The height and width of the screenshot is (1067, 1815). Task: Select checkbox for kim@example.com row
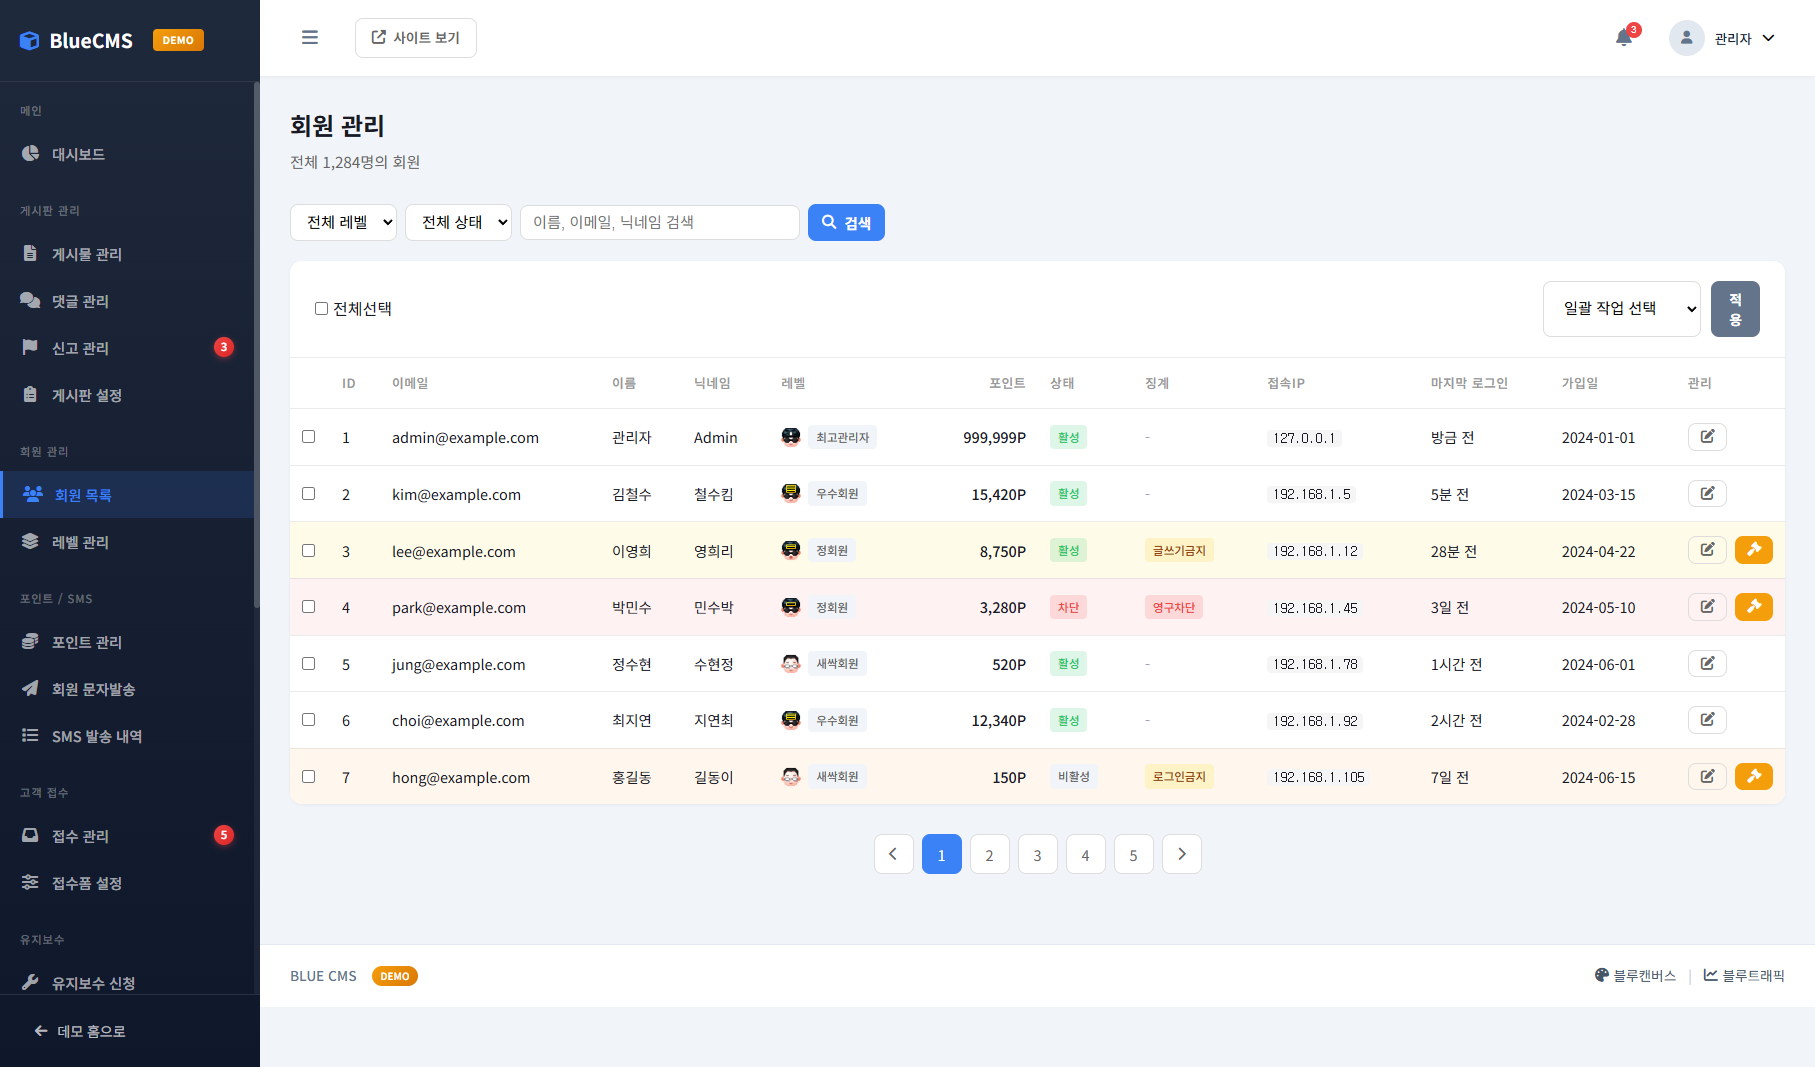(309, 494)
